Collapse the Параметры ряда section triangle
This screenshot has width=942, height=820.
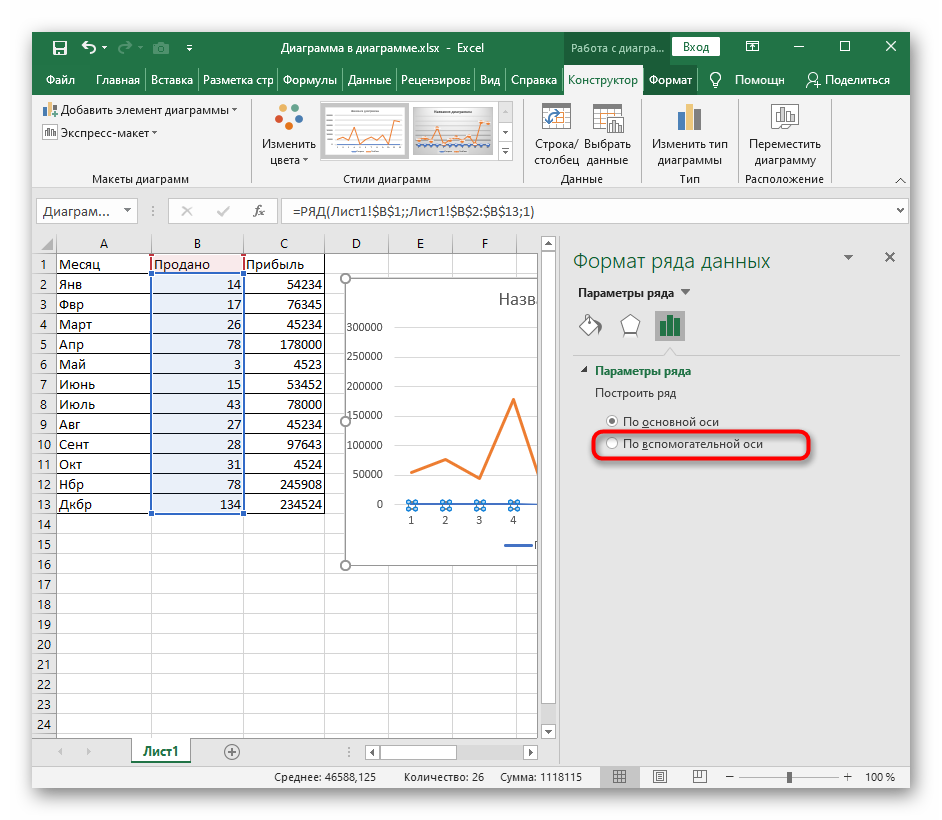(583, 371)
